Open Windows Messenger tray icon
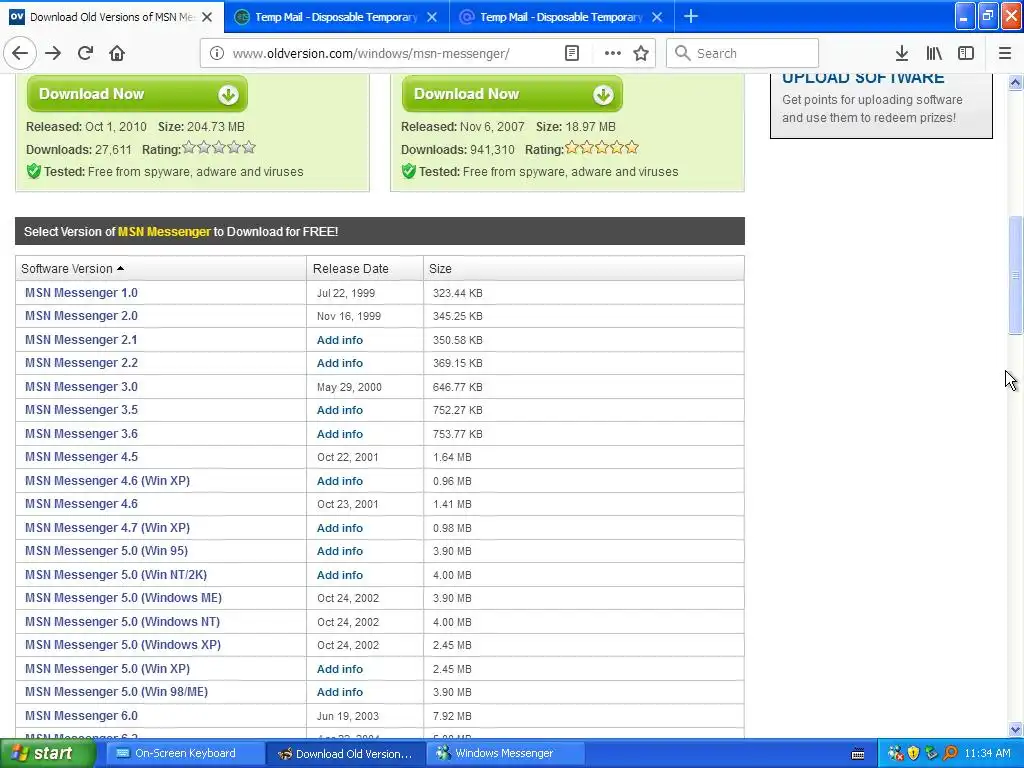 (895, 754)
